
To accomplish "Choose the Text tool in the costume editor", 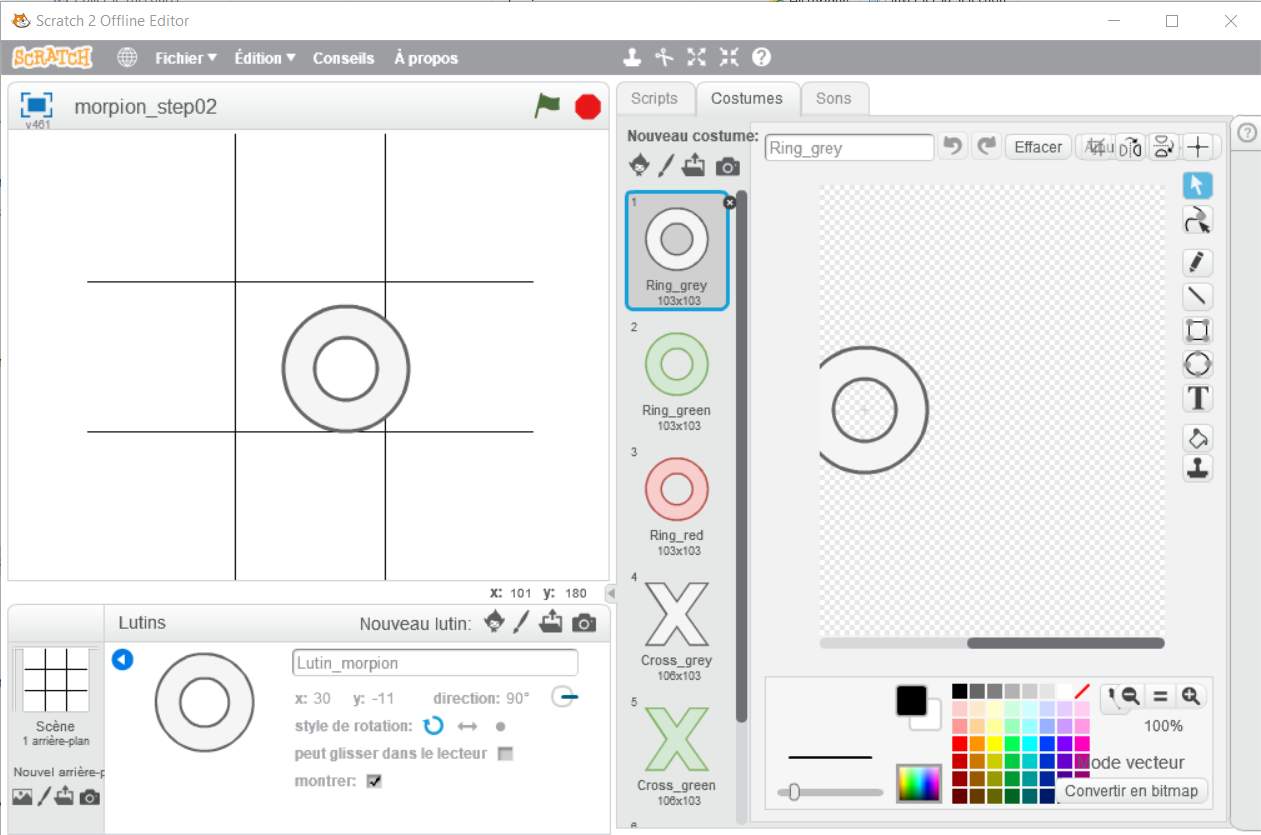I will coord(1197,398).
